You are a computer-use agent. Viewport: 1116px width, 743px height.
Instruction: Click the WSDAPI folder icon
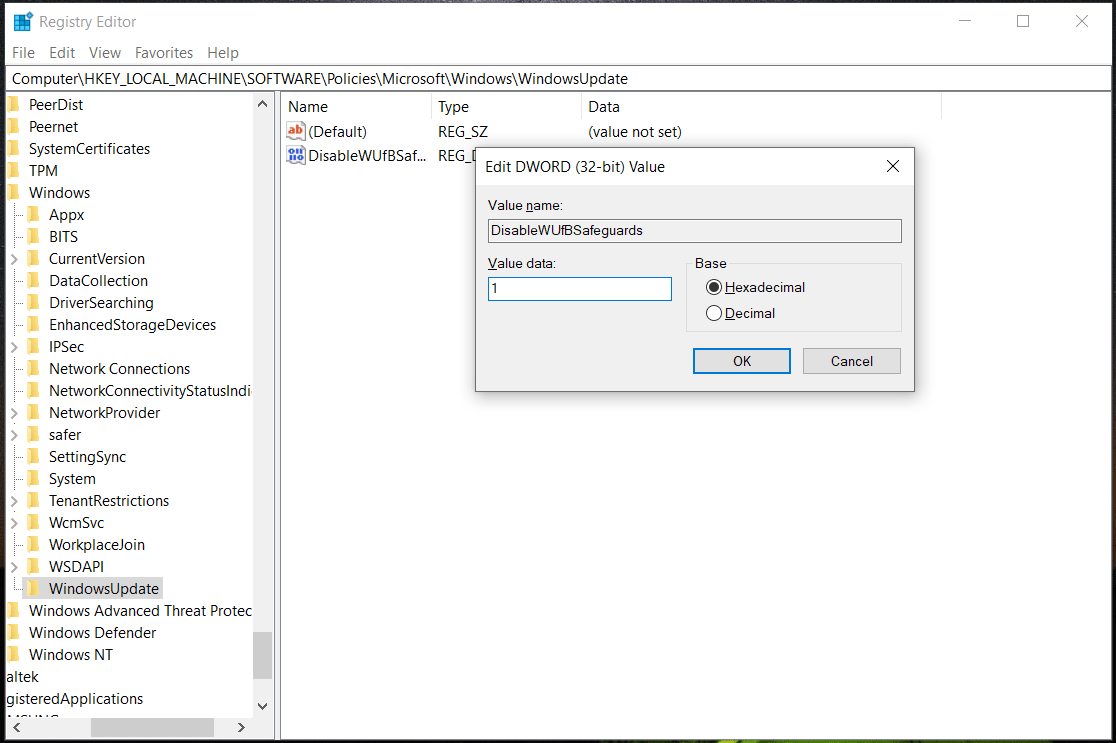(x=33, y=568)
